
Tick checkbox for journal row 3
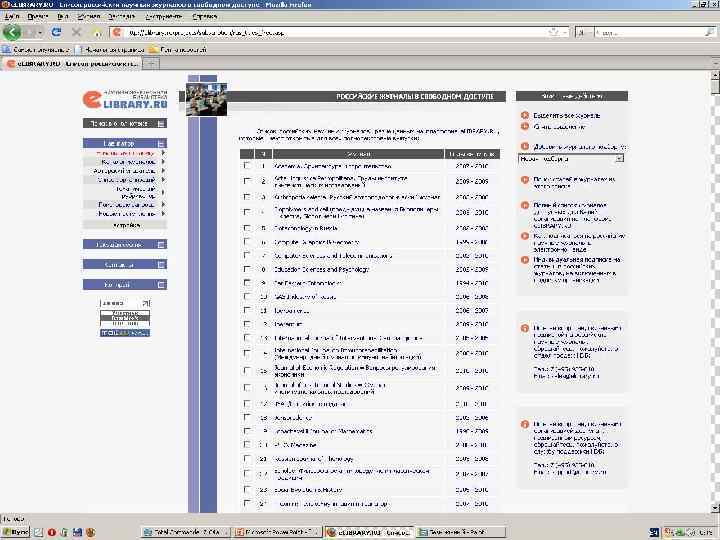(x=247, y=197)
